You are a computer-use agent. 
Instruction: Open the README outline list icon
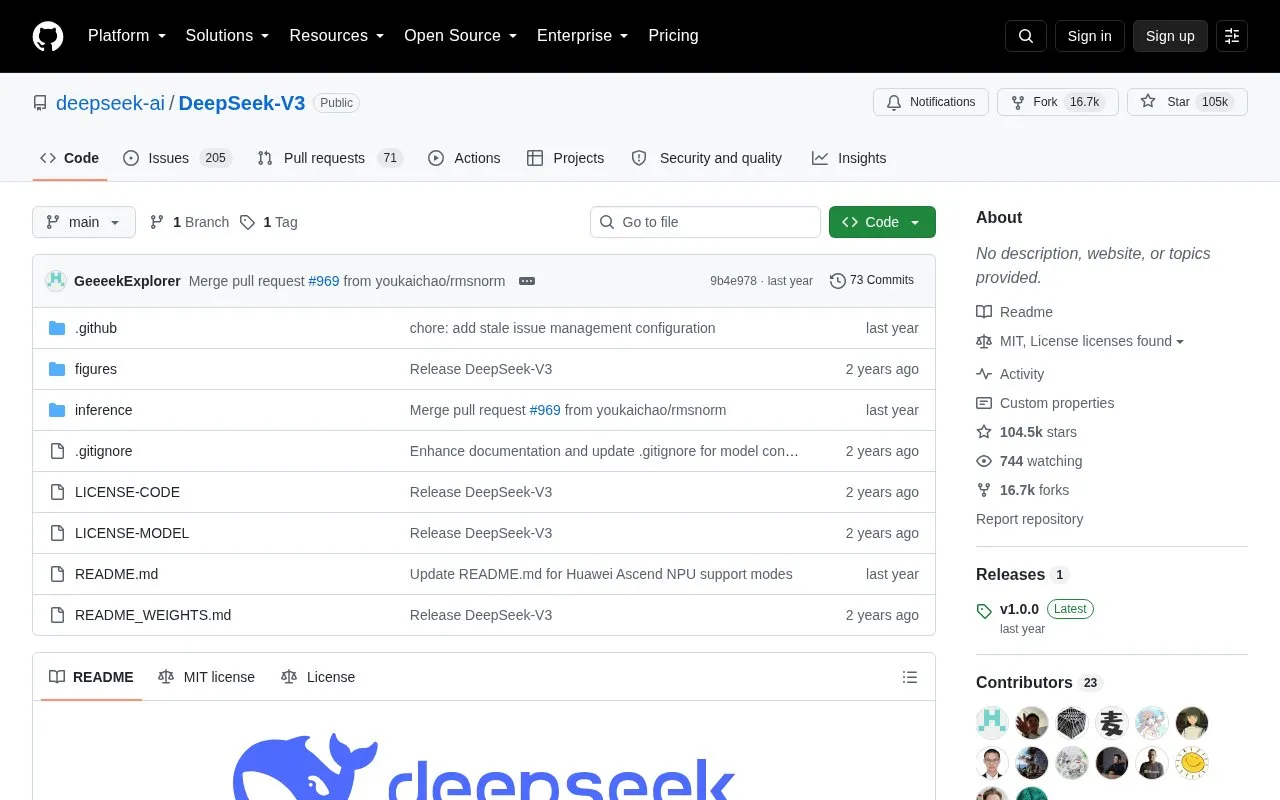click(910, 677)
